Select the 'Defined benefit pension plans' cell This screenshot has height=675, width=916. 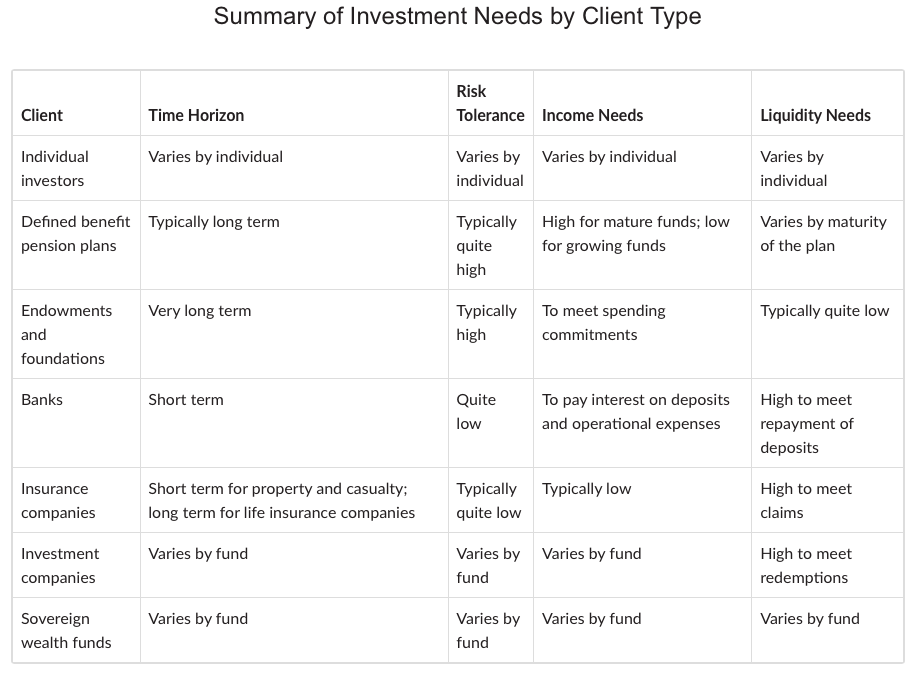coord(75,233)
